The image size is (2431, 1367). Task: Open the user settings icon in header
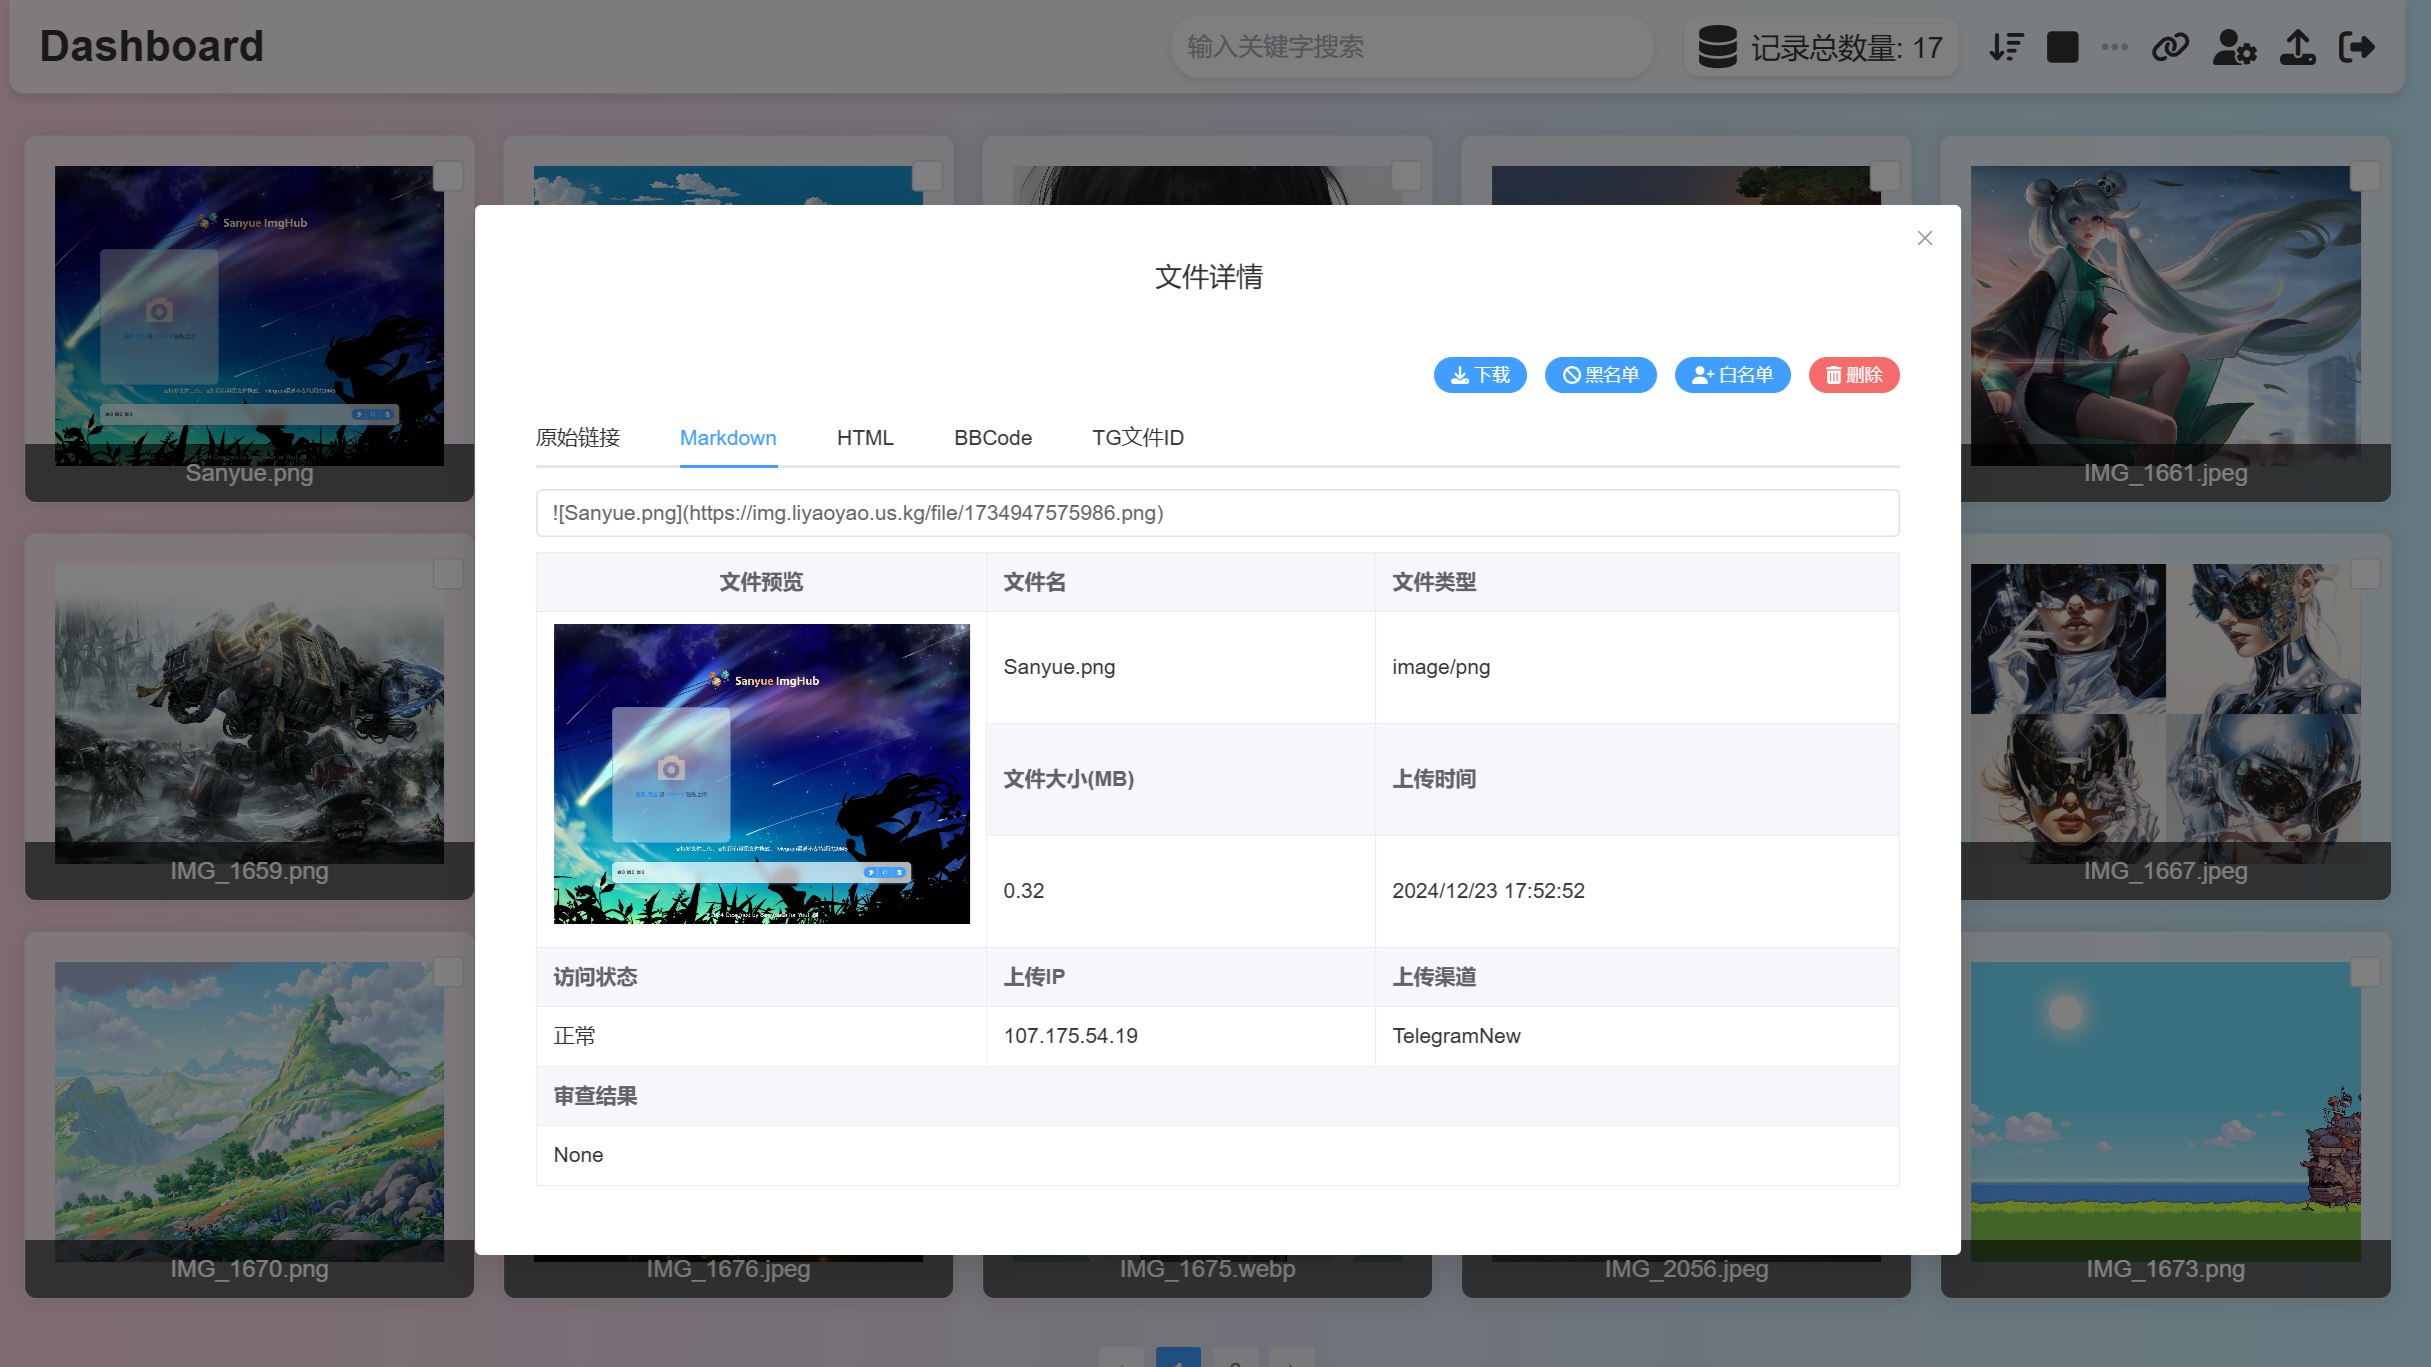tap(2234, 47)
